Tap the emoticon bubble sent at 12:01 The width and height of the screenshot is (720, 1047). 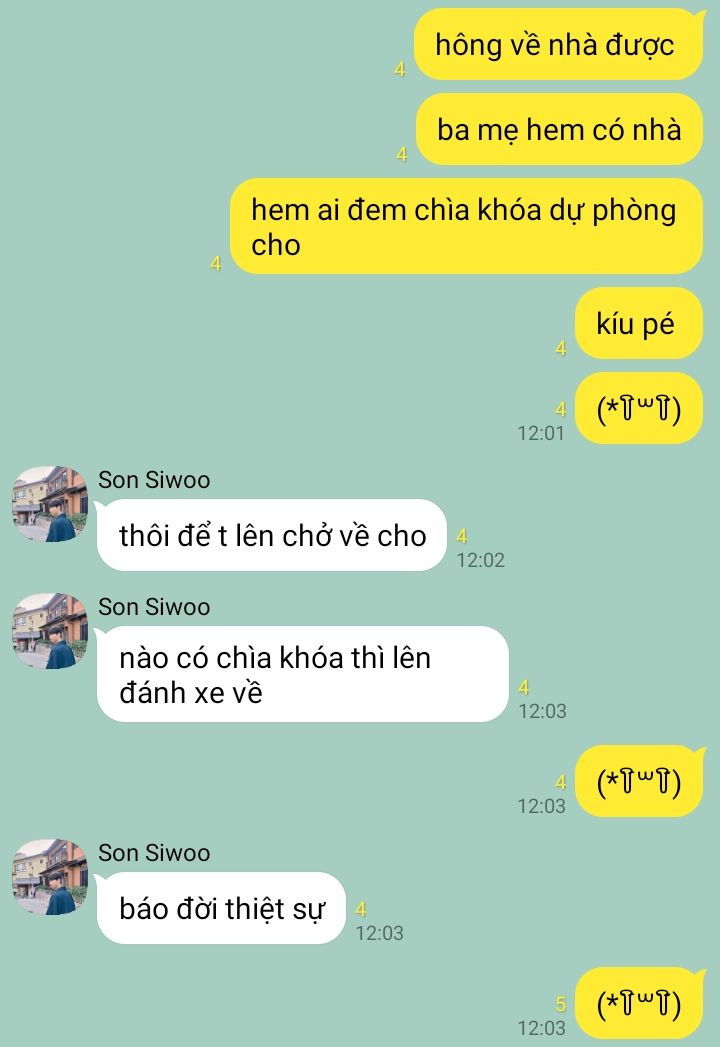tap(639, 408)
